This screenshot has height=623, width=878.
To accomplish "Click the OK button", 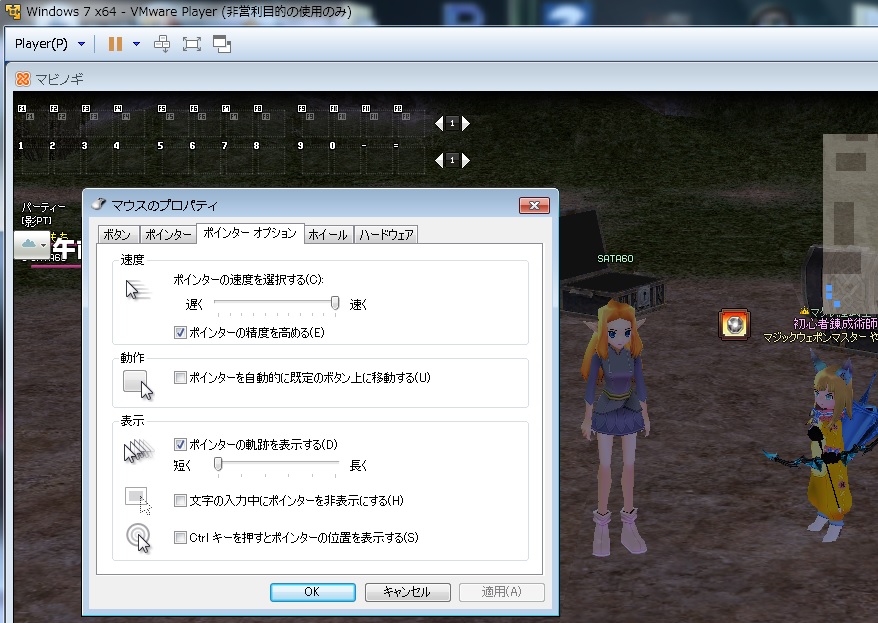I will 312,592.
